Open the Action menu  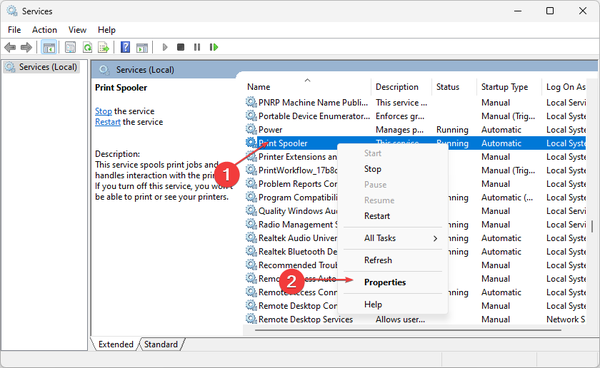44,30
